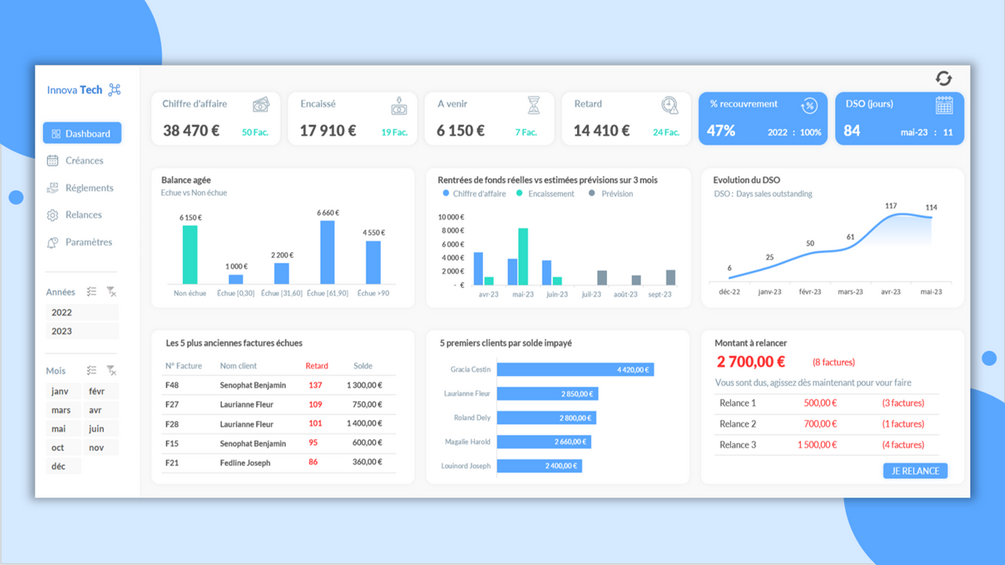The image size is (1005, 565).
Task: Click the Chiffre d'affaire money icon
Action: (x=261, y=104)
